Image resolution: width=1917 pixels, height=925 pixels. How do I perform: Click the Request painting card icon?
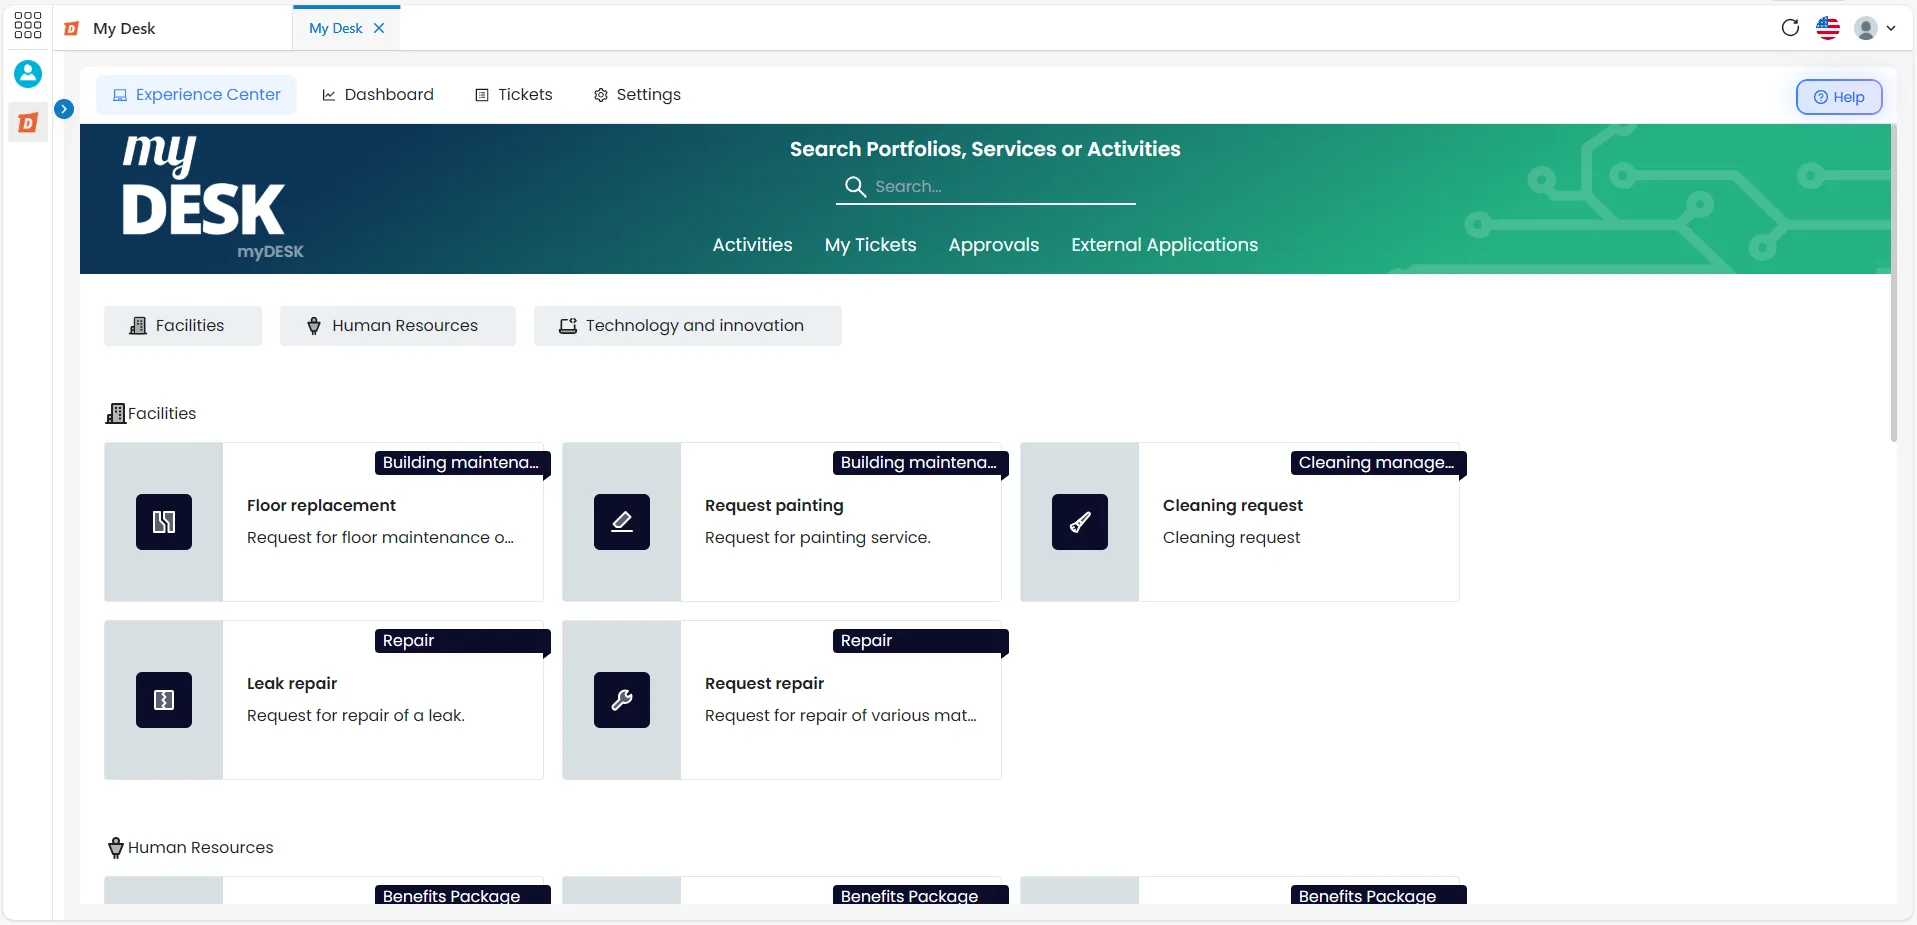(622, 522)
